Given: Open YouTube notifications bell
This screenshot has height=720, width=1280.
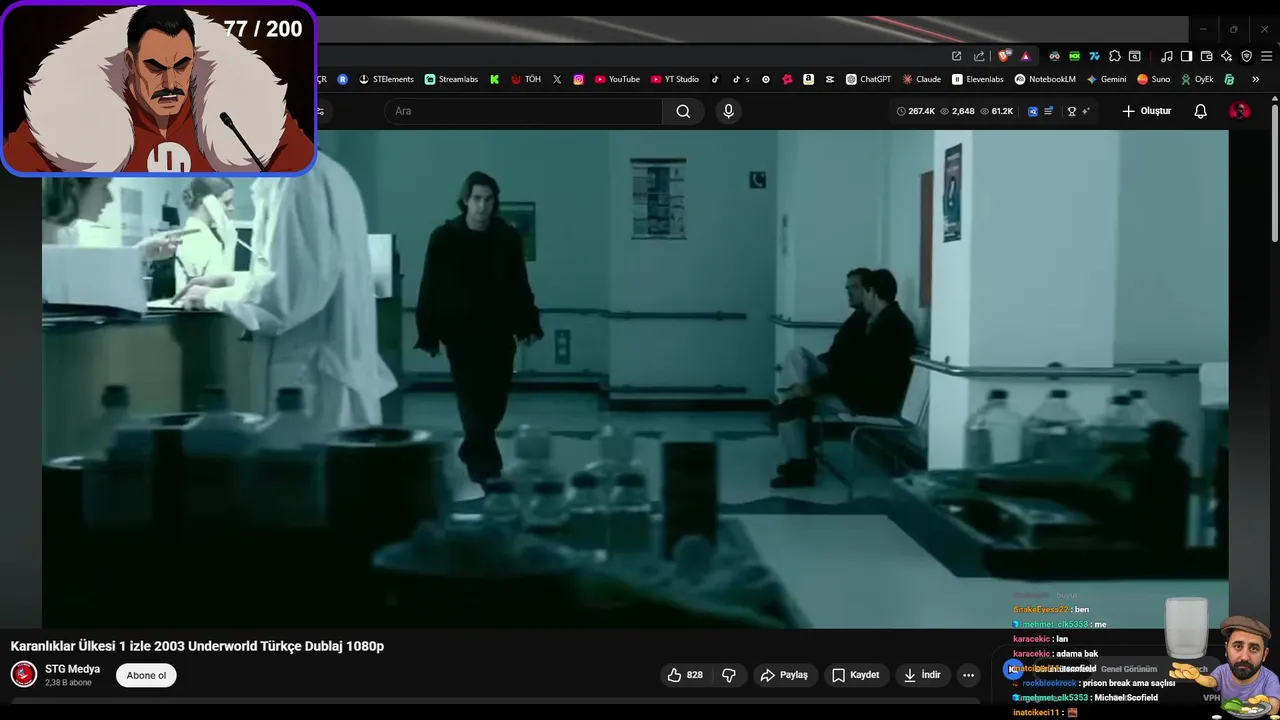Looking at the screenshot, I should coord(1201,111).
